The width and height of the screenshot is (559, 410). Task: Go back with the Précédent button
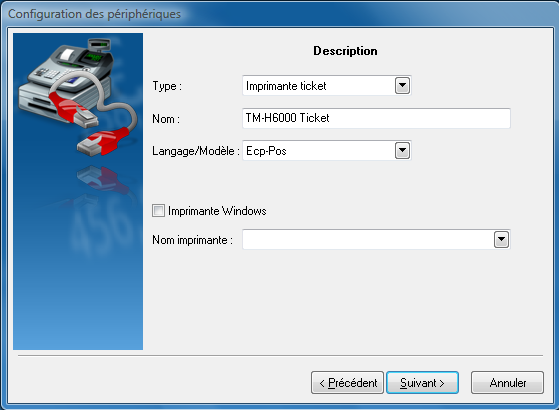(347, 383)
